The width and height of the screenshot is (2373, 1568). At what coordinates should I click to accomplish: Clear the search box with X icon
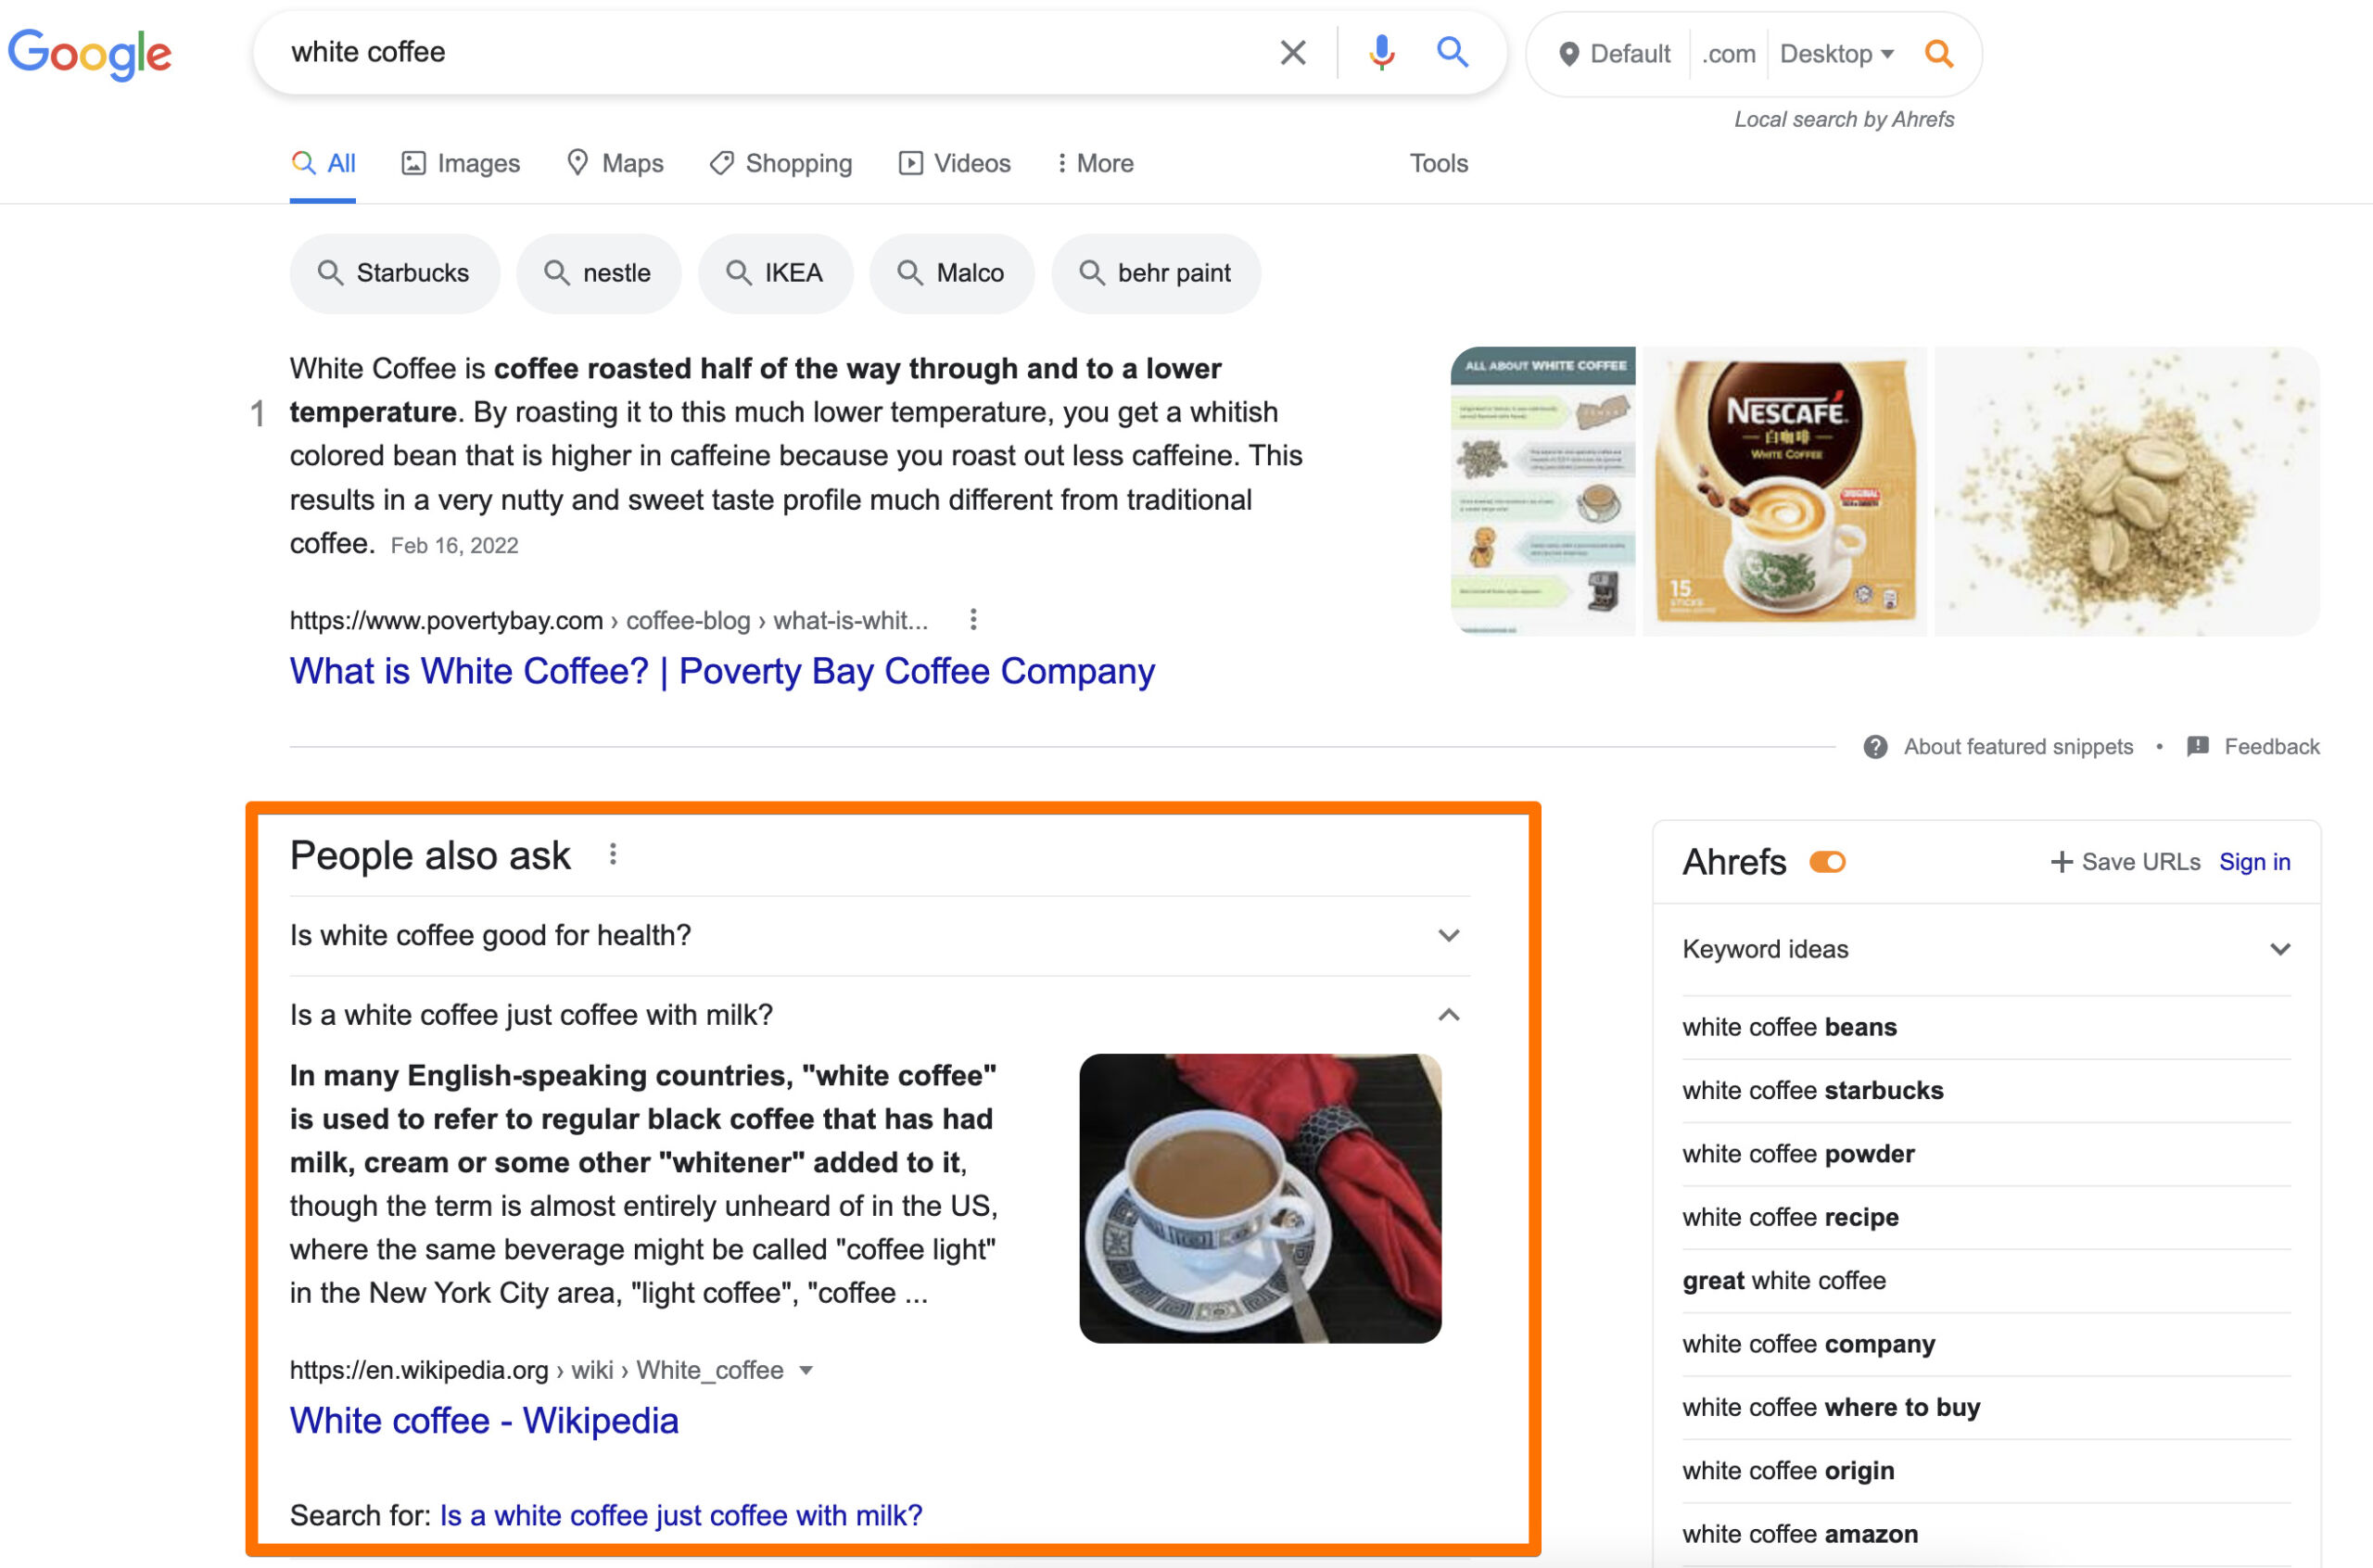pyautogui.click(x=1292, y=53)
